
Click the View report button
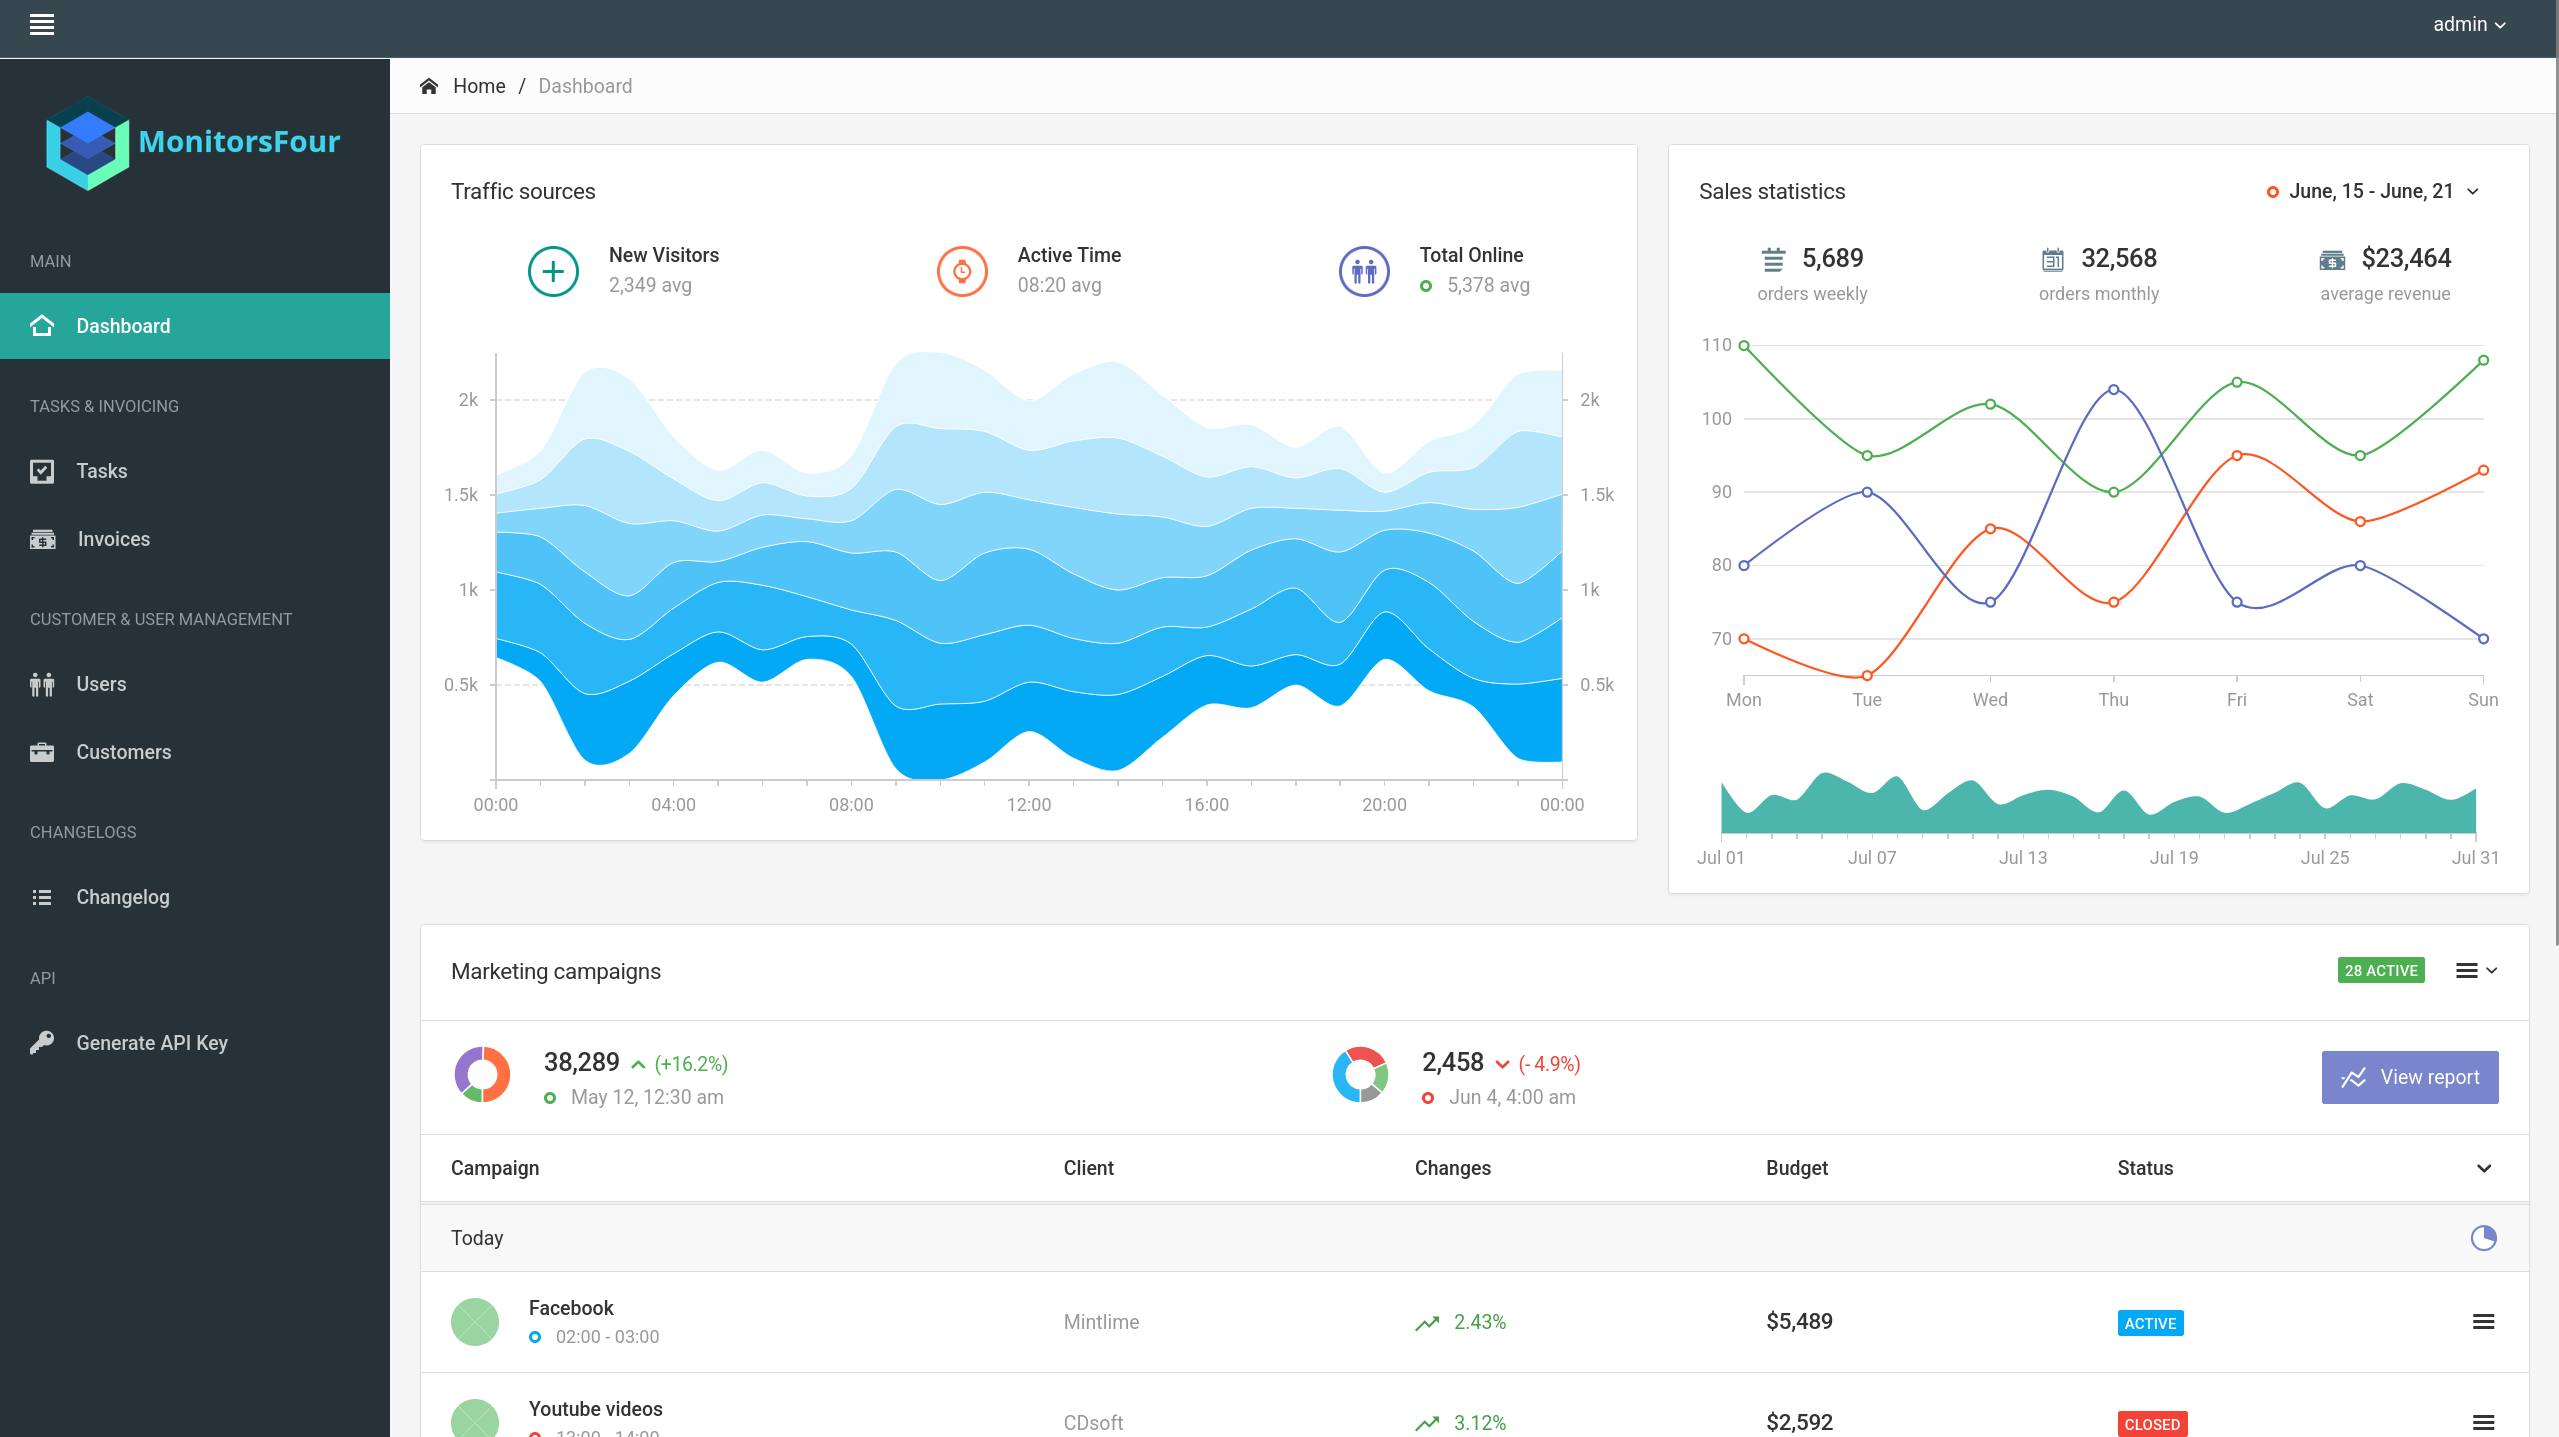[2409, 1077]
